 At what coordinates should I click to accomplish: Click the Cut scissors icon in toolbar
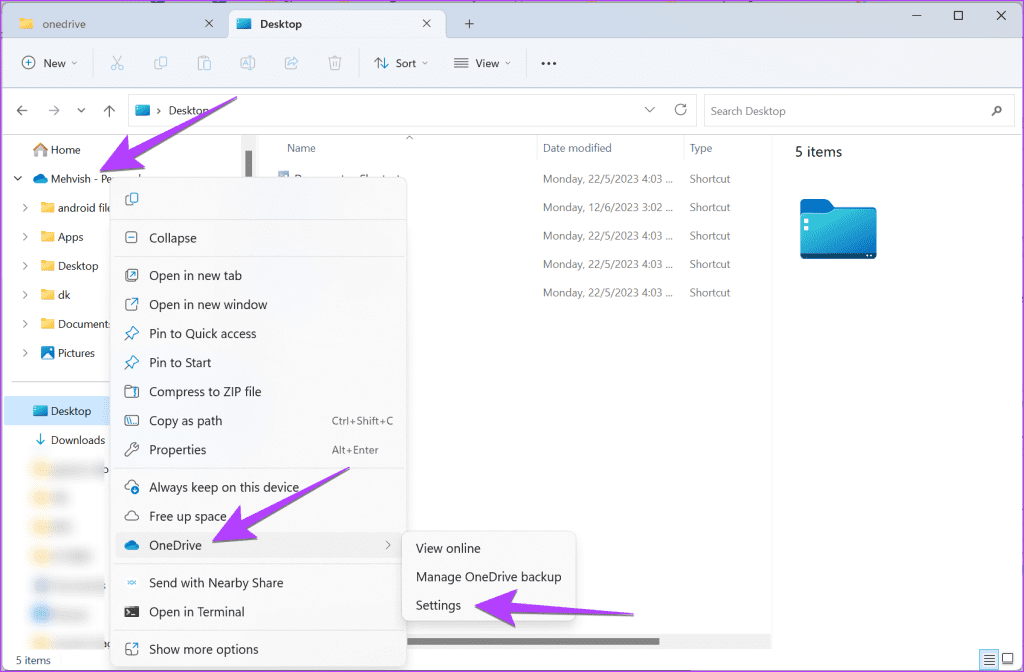117,63
